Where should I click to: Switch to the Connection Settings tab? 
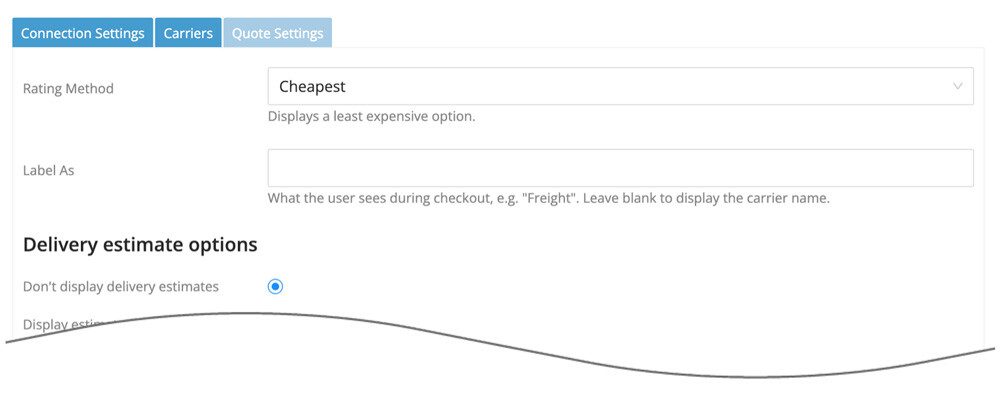83,33
